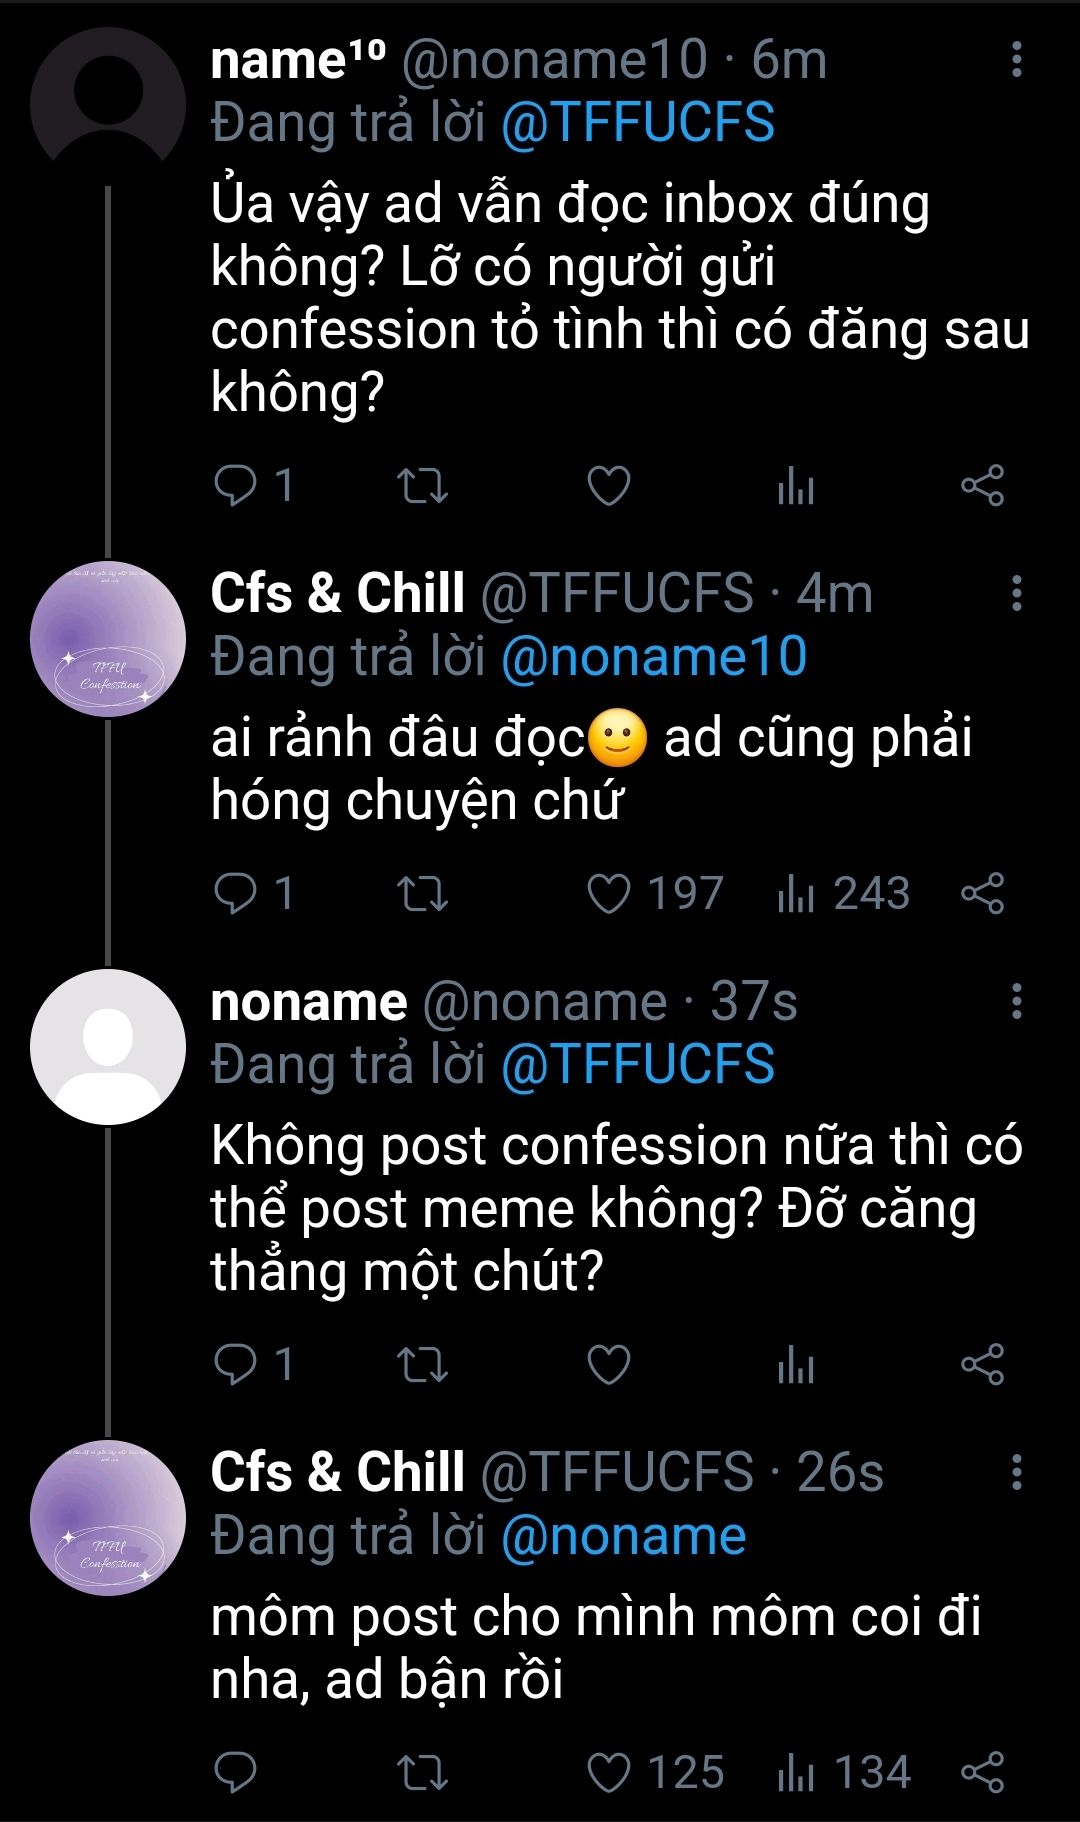Image resolution: width=1080 pixels, height=1822 pixels.
Task: Open noname's default gray avatar
Action: tap(108, 1046)
